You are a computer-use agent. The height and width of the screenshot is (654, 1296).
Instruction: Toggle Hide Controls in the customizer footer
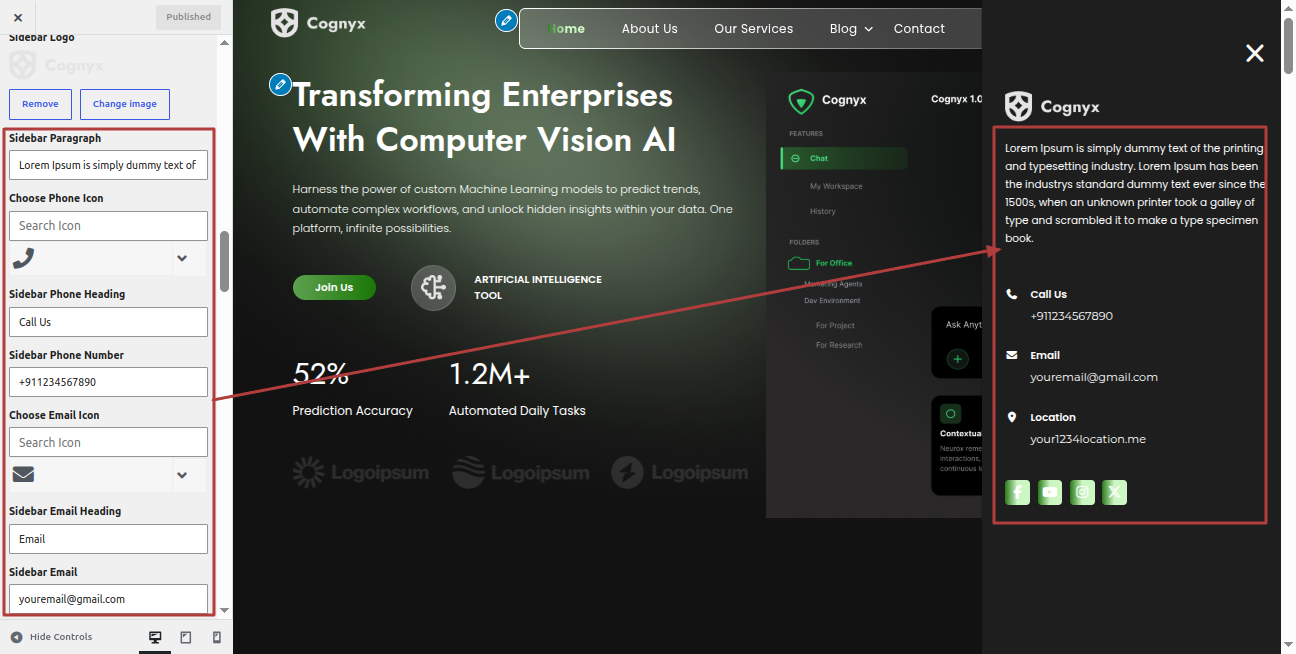(51, 637)
